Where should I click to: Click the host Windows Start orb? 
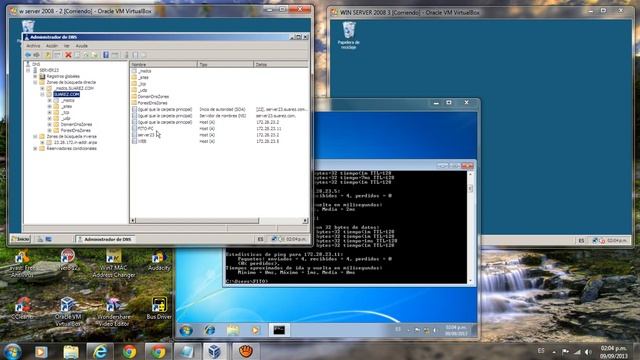(12, 351)
